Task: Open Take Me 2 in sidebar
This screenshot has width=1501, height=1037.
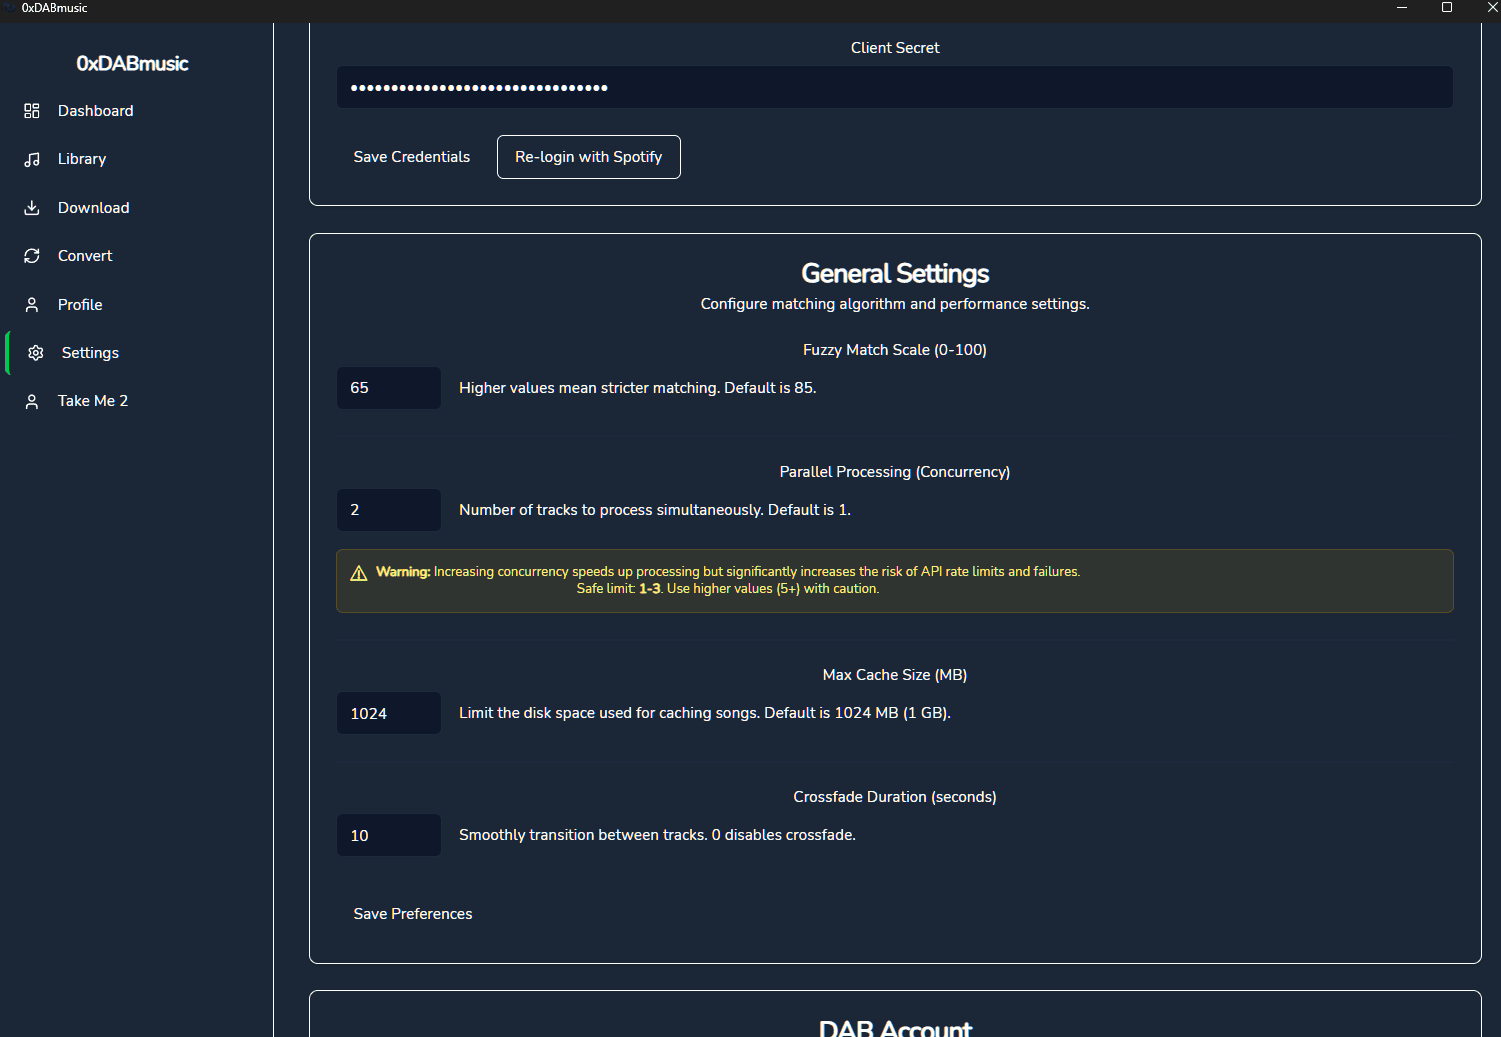Action: (93, 401)
